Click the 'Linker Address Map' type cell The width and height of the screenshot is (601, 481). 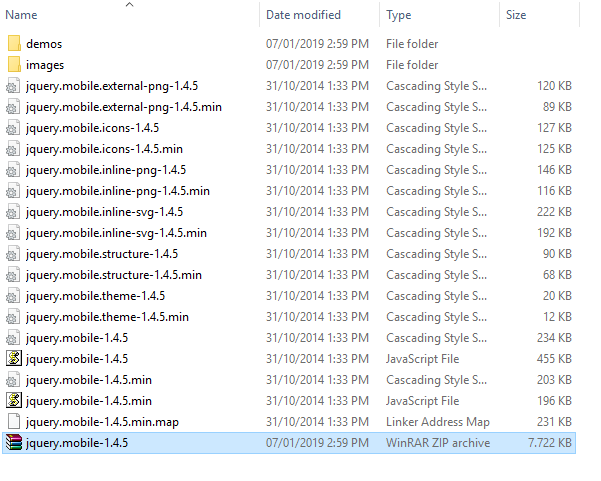pos(438,422)
